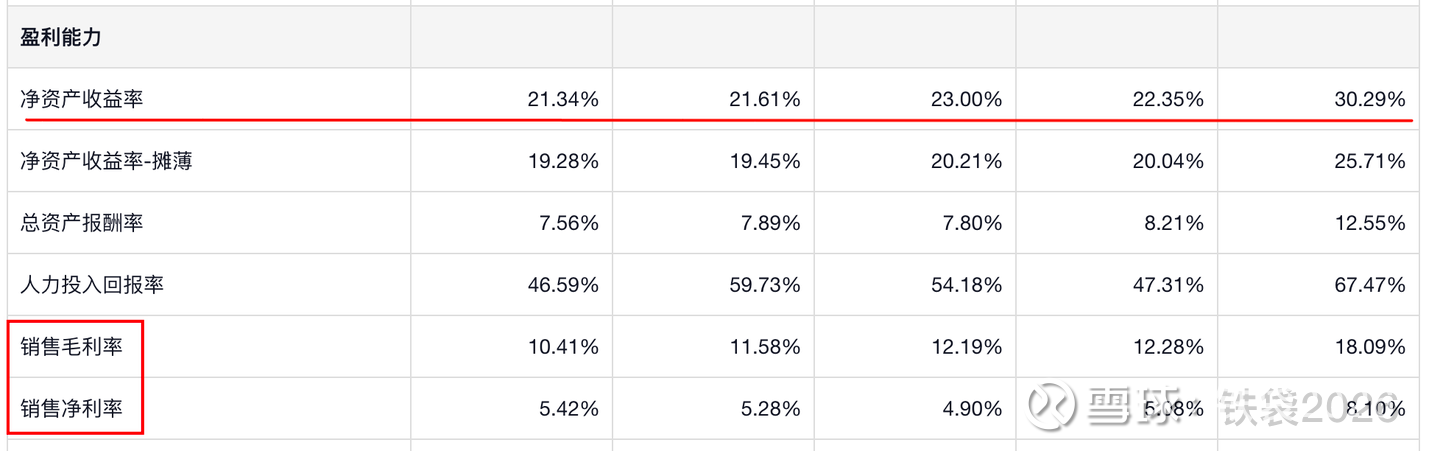Click the 总资产报酬率 row label
Viewport: 1440px width, 451px height.
[x=82, y=222]
